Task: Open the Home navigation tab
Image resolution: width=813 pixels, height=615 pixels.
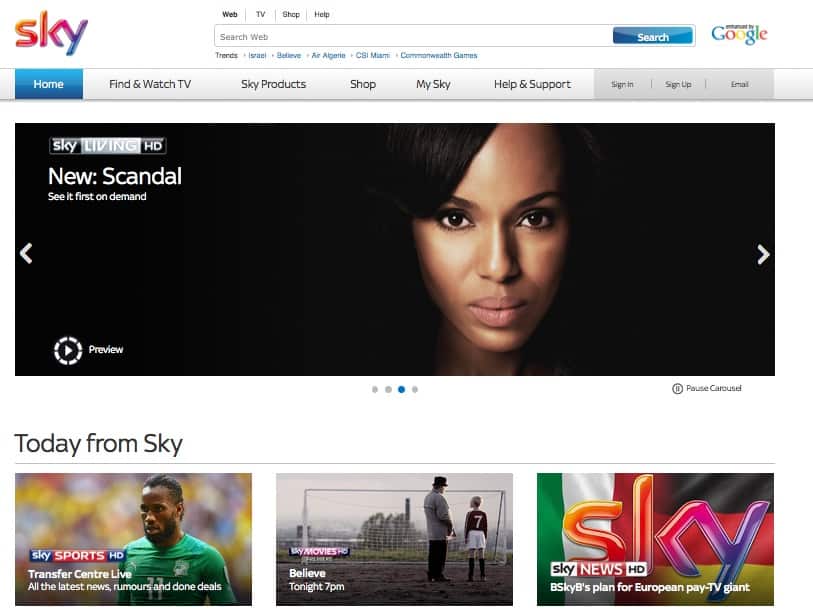Action: click(x=49, y=84)
